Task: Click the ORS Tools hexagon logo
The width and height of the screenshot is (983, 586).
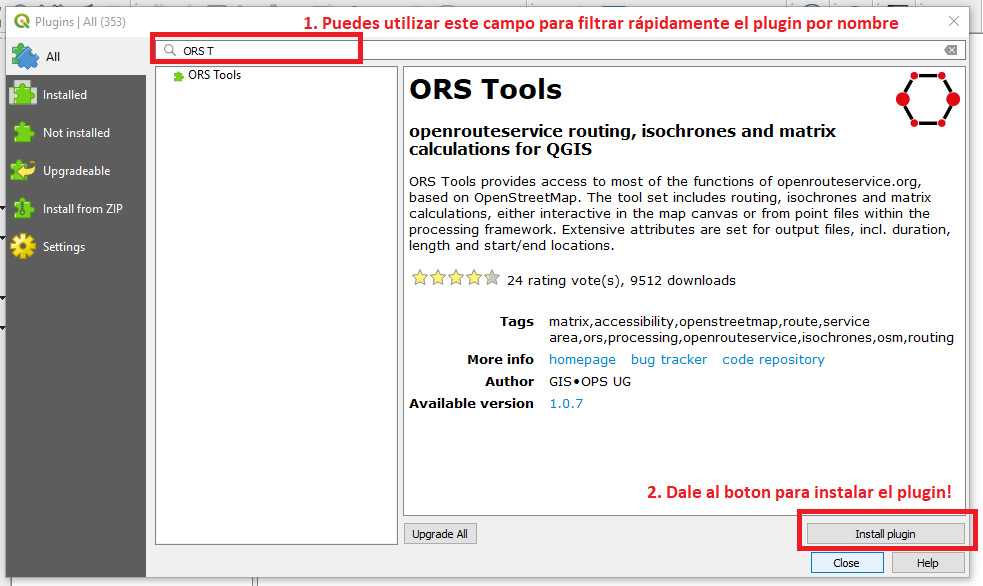Action: pyautogui.click(x=928, y=99)
